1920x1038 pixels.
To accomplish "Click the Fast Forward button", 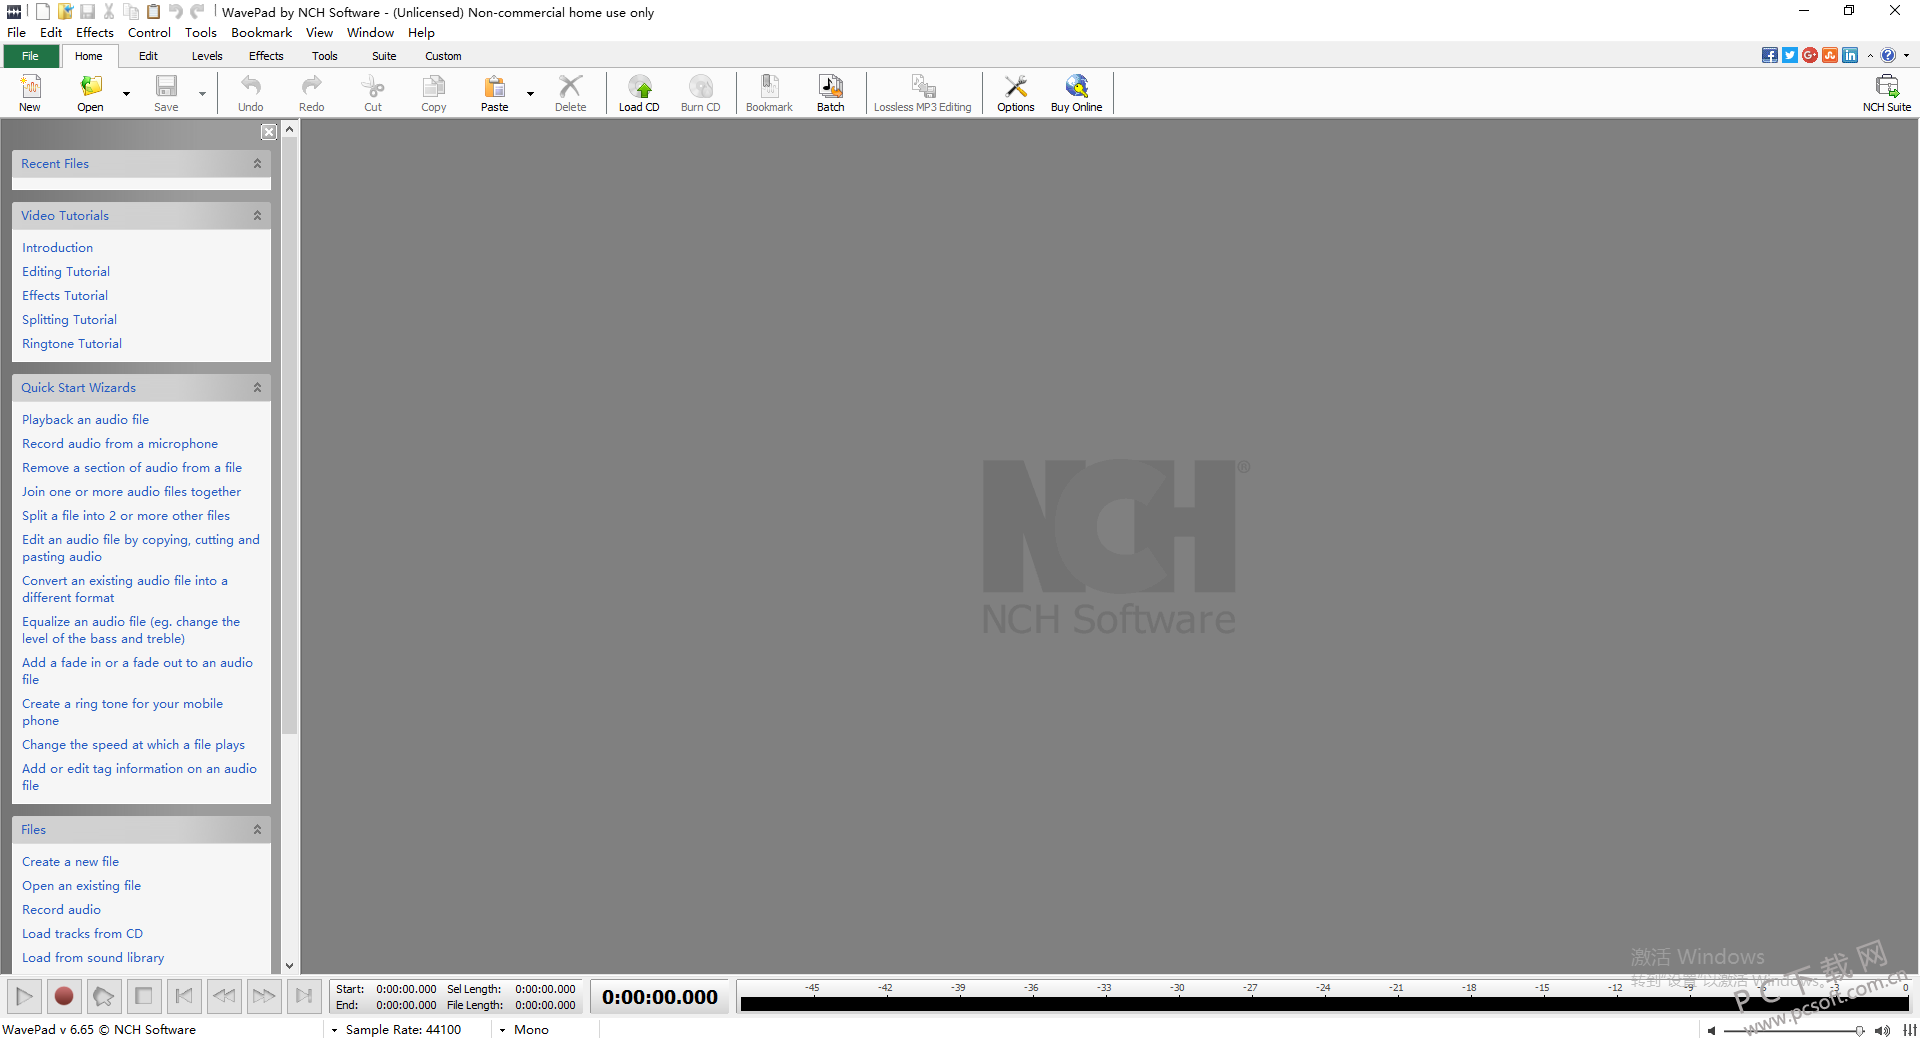I will 264,996.
